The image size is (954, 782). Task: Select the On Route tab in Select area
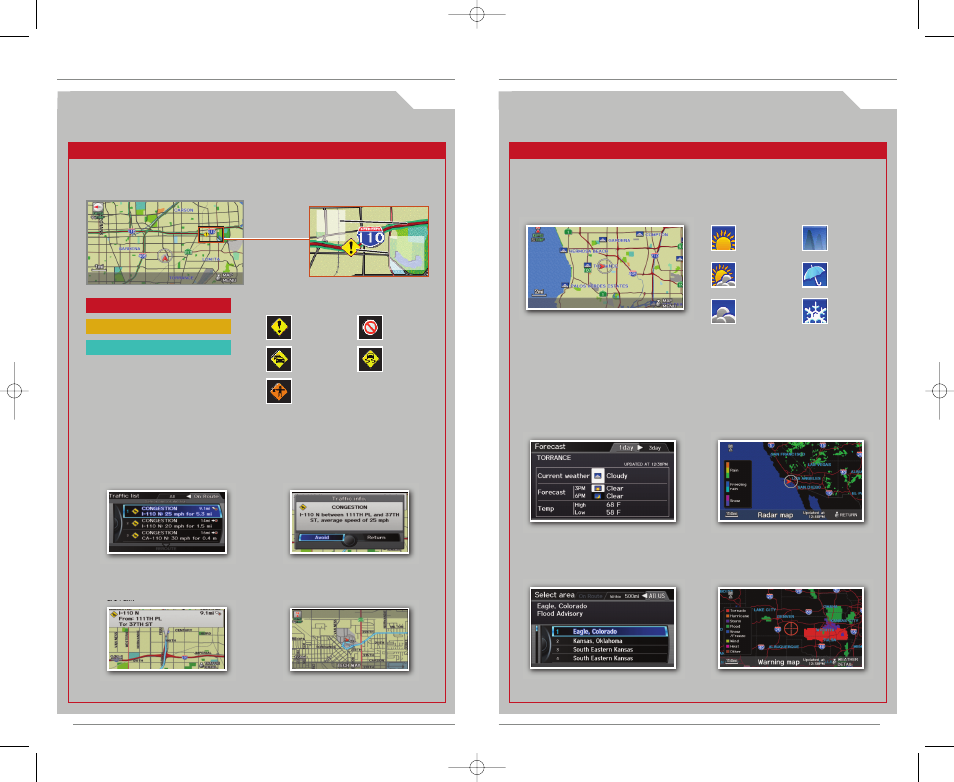point(590,596)
